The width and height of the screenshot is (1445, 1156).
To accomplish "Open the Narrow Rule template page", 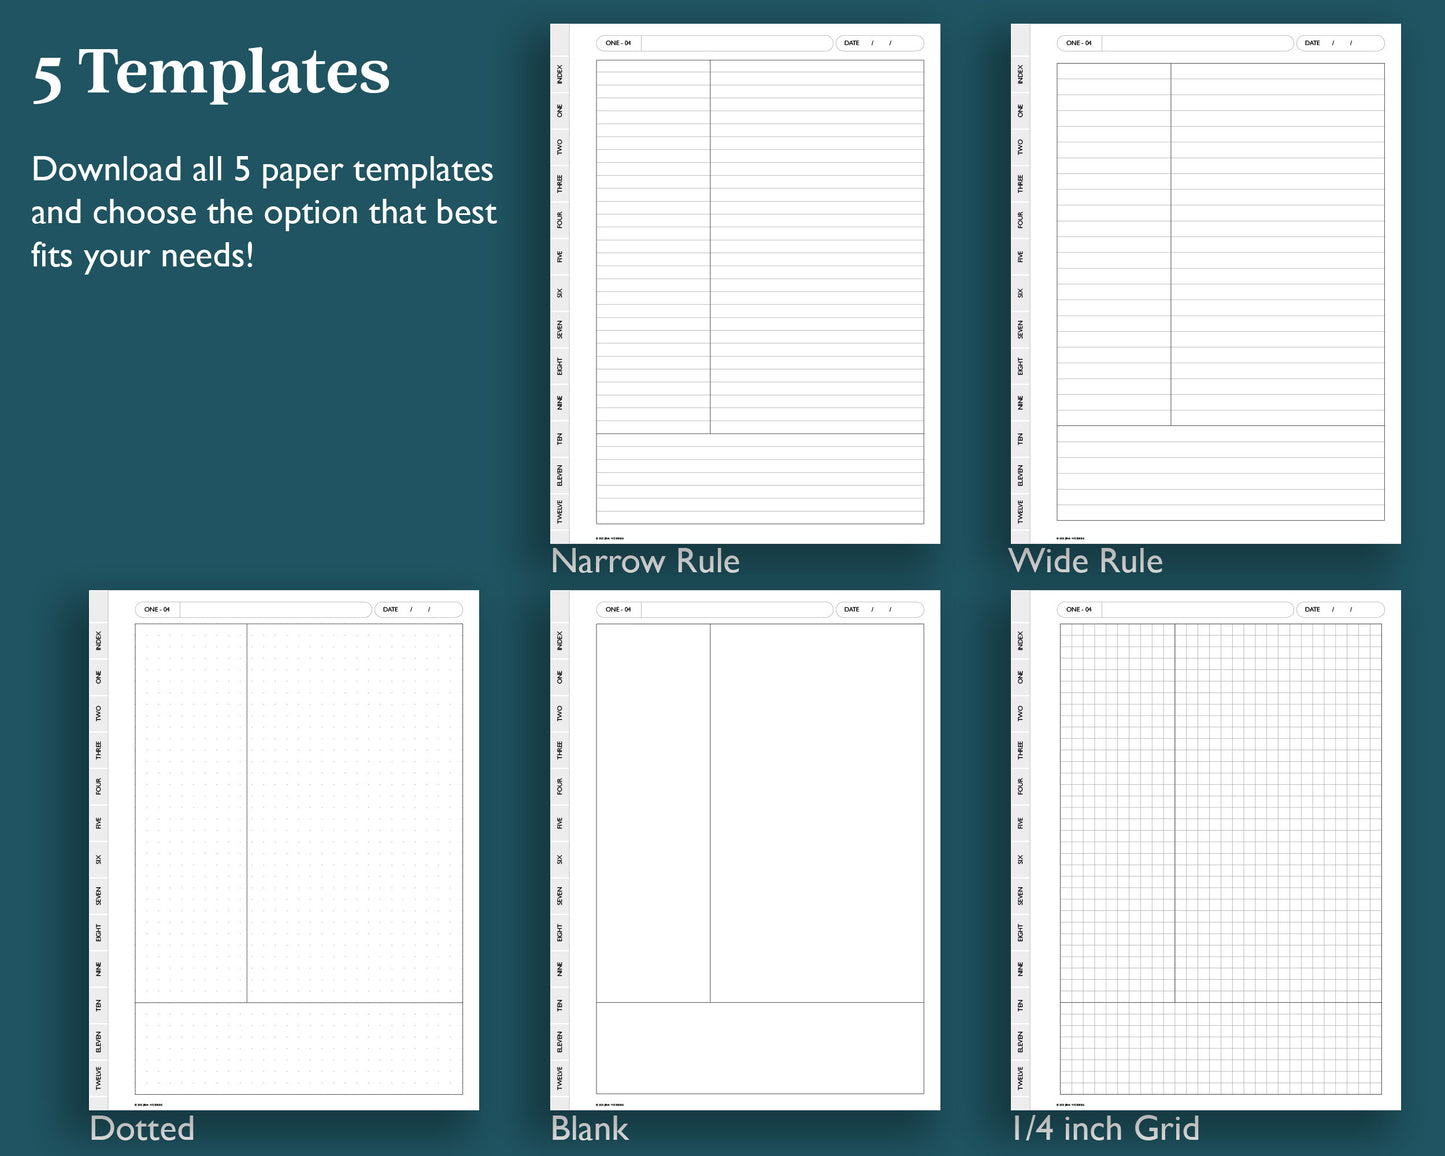I will pos(745,284).
